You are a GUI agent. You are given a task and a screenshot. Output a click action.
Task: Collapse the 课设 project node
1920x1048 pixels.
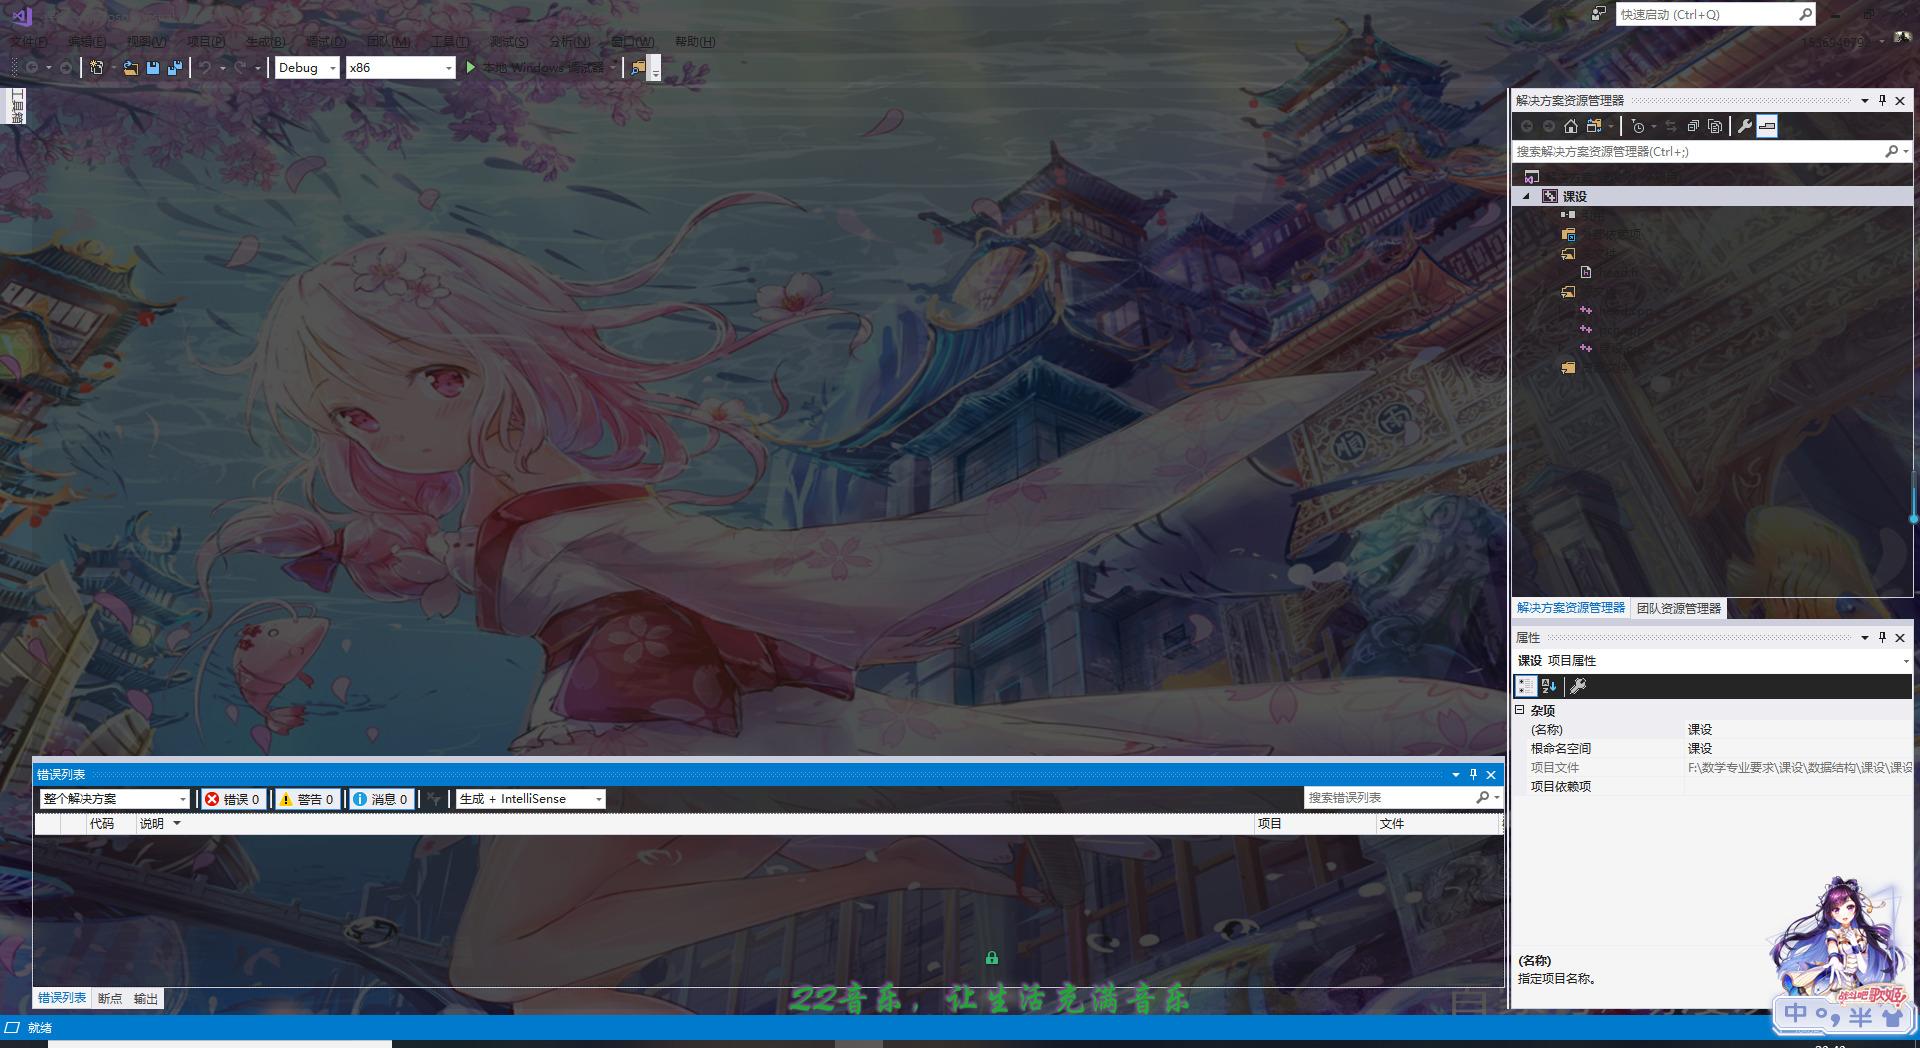tap(1527, 197)
